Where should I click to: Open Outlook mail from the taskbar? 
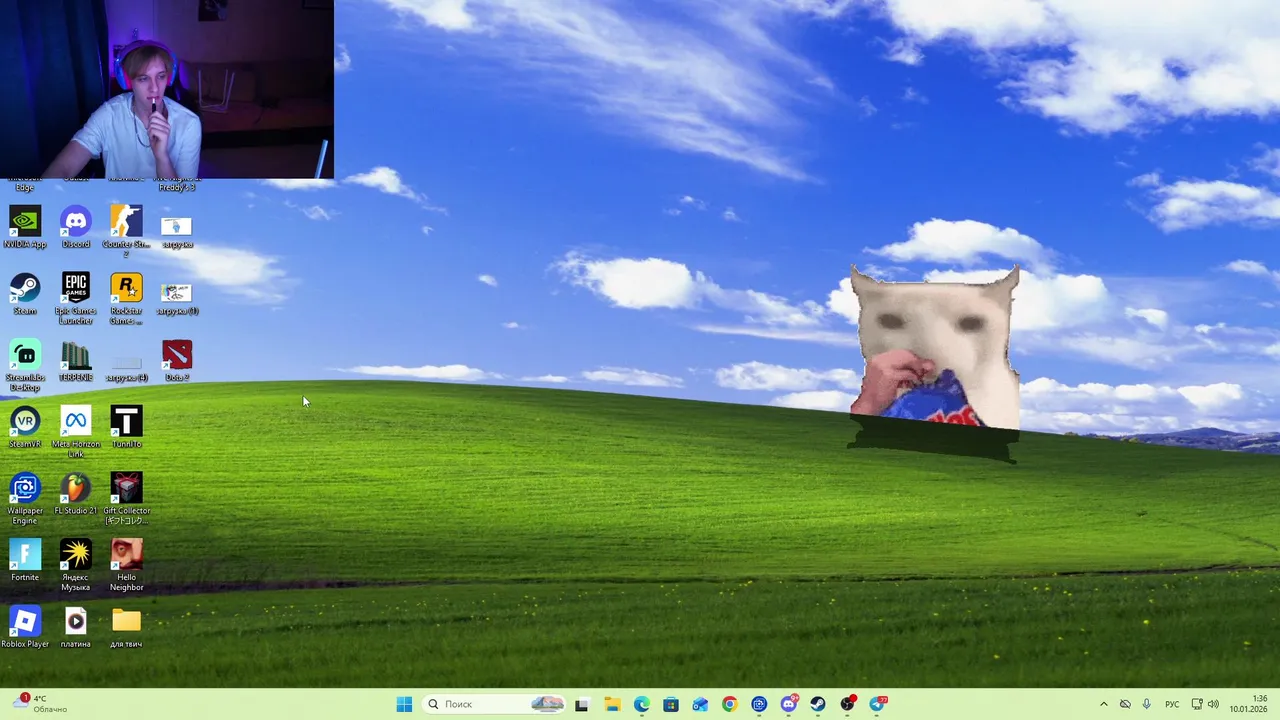pos(700,704)
